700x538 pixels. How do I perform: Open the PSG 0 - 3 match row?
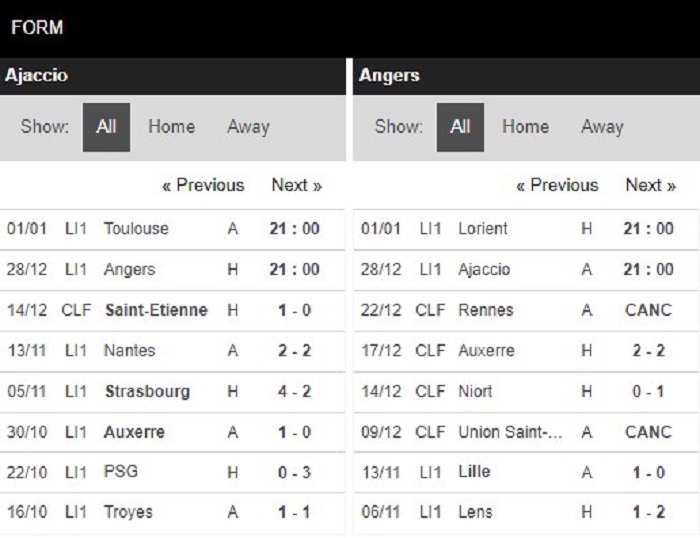[x=172, y=472]
